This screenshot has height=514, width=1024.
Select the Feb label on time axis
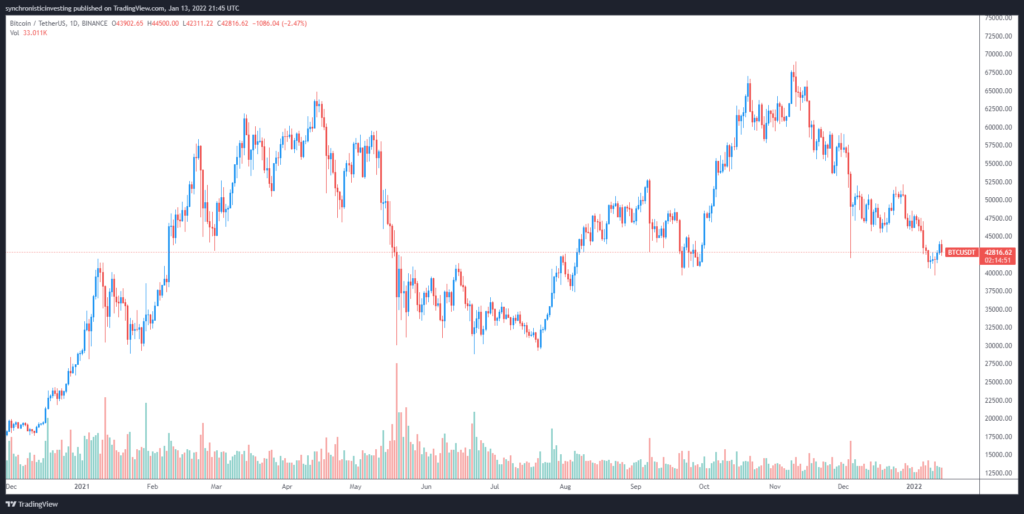pos(153,487)
